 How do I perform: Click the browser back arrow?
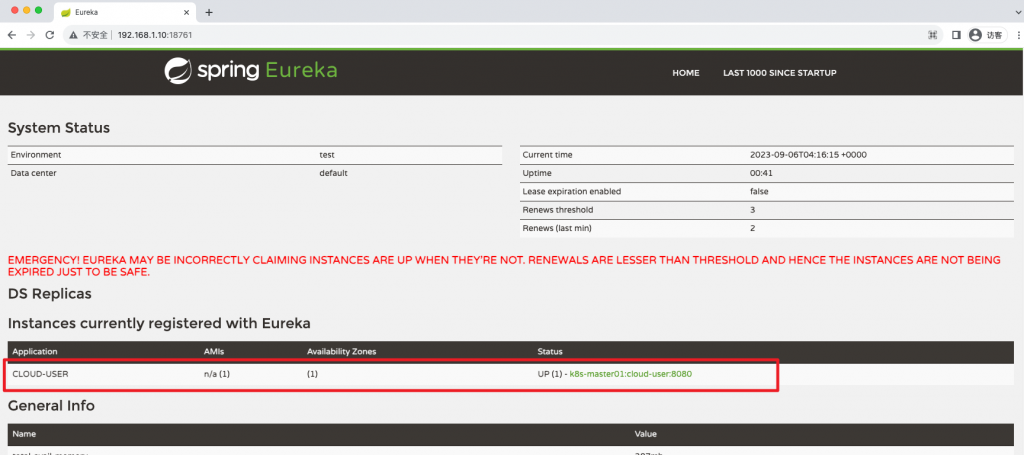pos(12,35)
